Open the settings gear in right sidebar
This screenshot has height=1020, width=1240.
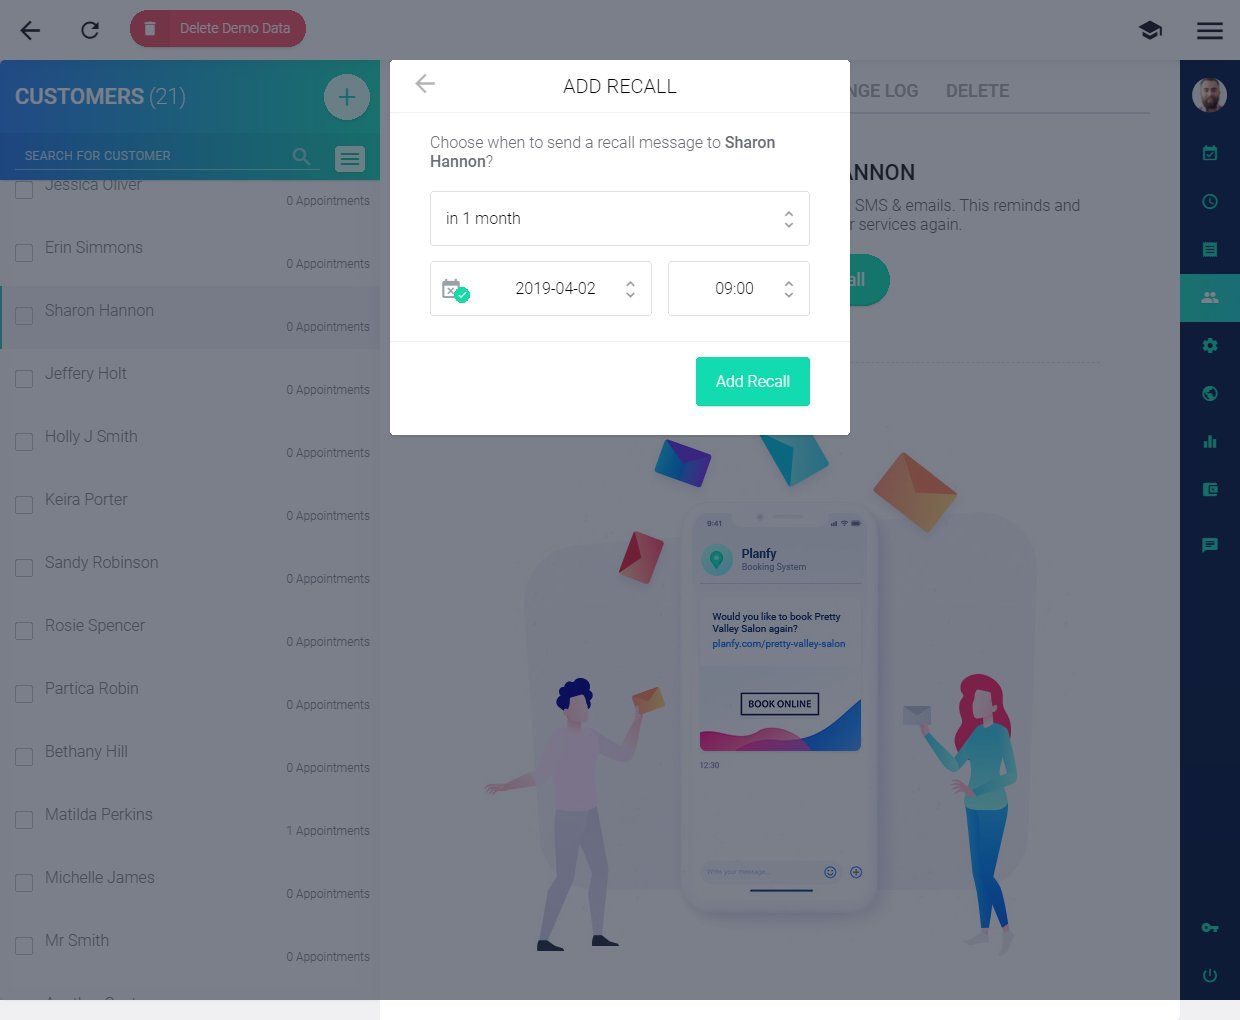click(1210, 345)
